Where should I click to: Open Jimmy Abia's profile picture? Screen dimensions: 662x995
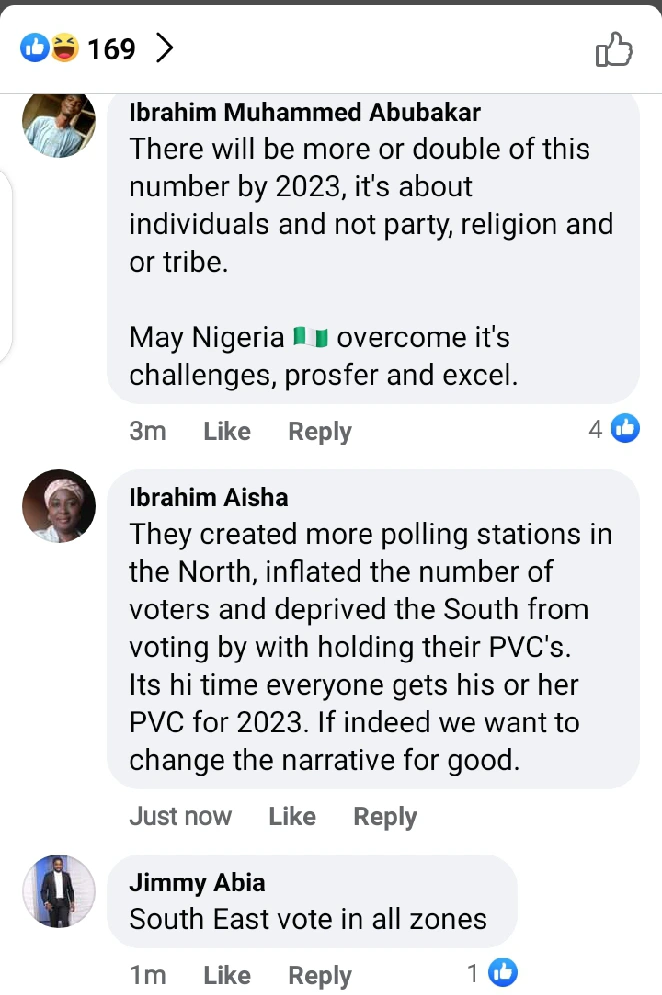coord(59,890)
